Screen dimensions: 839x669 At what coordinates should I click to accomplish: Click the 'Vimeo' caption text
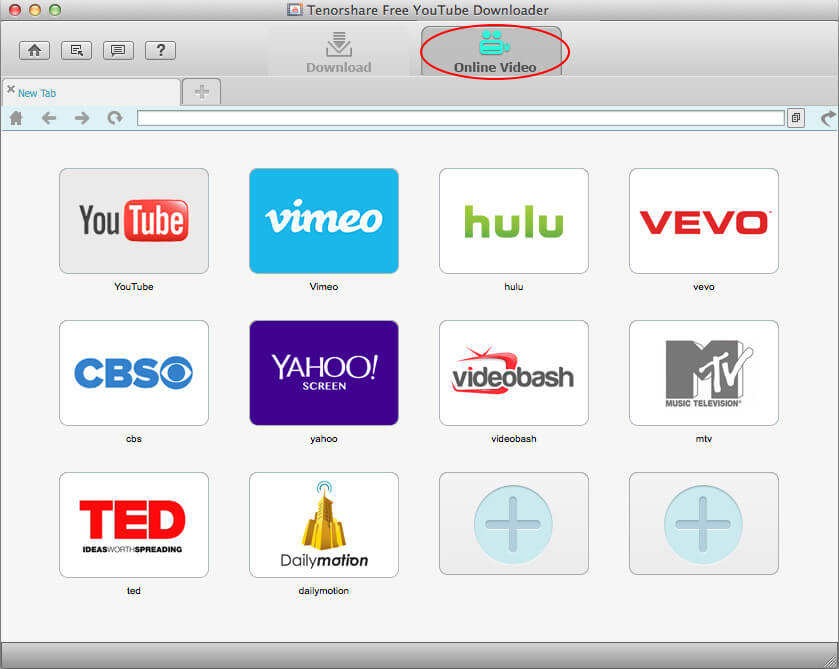pos(324,287)
